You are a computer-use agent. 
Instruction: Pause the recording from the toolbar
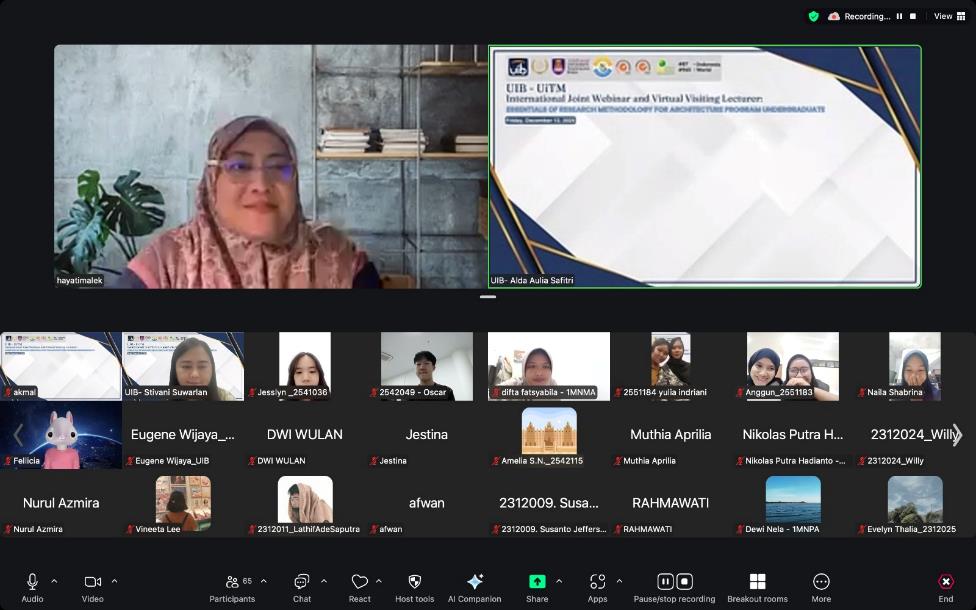pos(664,581)
